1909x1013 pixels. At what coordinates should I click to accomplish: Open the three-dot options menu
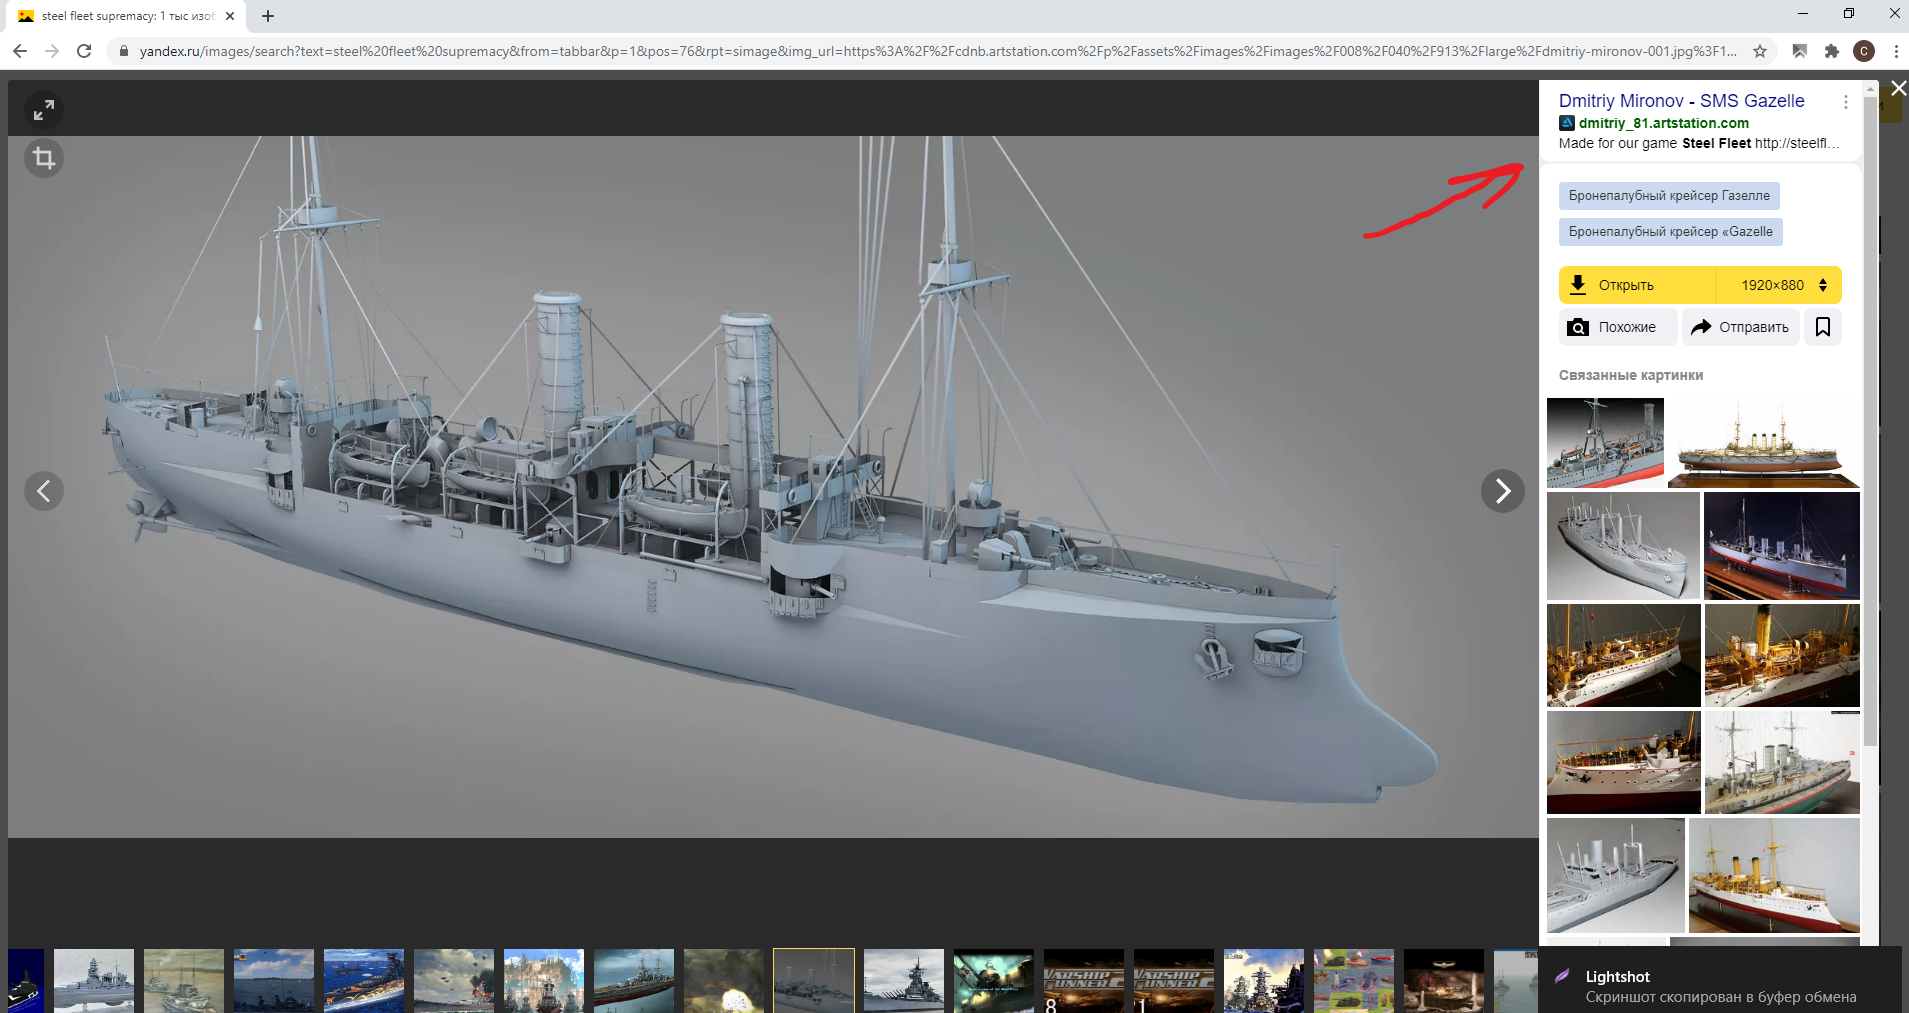pos(1845,102)
